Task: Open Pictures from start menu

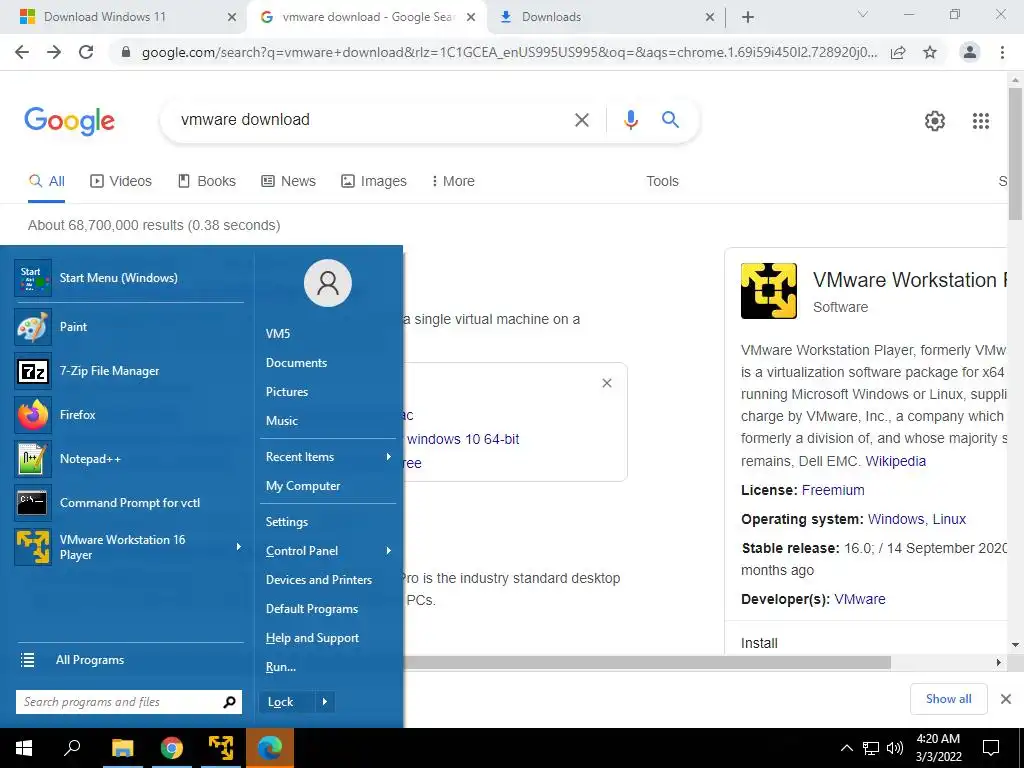Action: (x=287, y=392)
